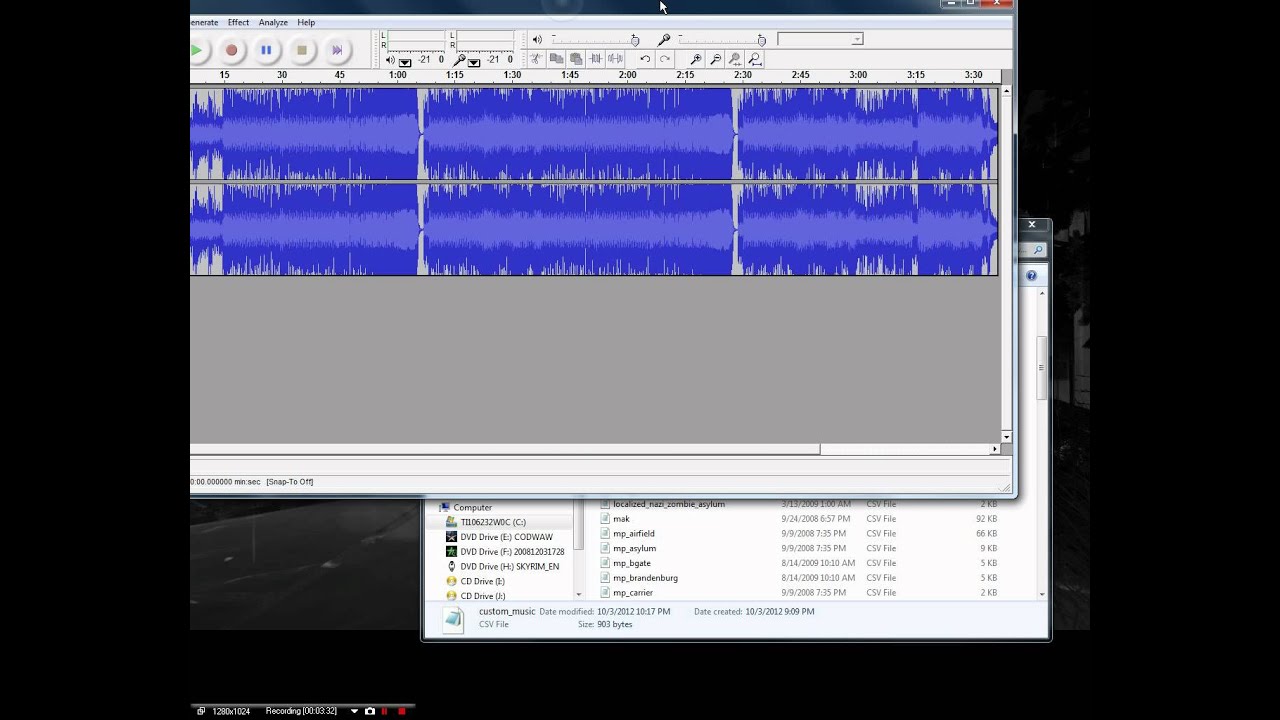Select the localized_nazi_zombie_asylum file
This screenshot has height=720, width=1280.
point(669,504)
